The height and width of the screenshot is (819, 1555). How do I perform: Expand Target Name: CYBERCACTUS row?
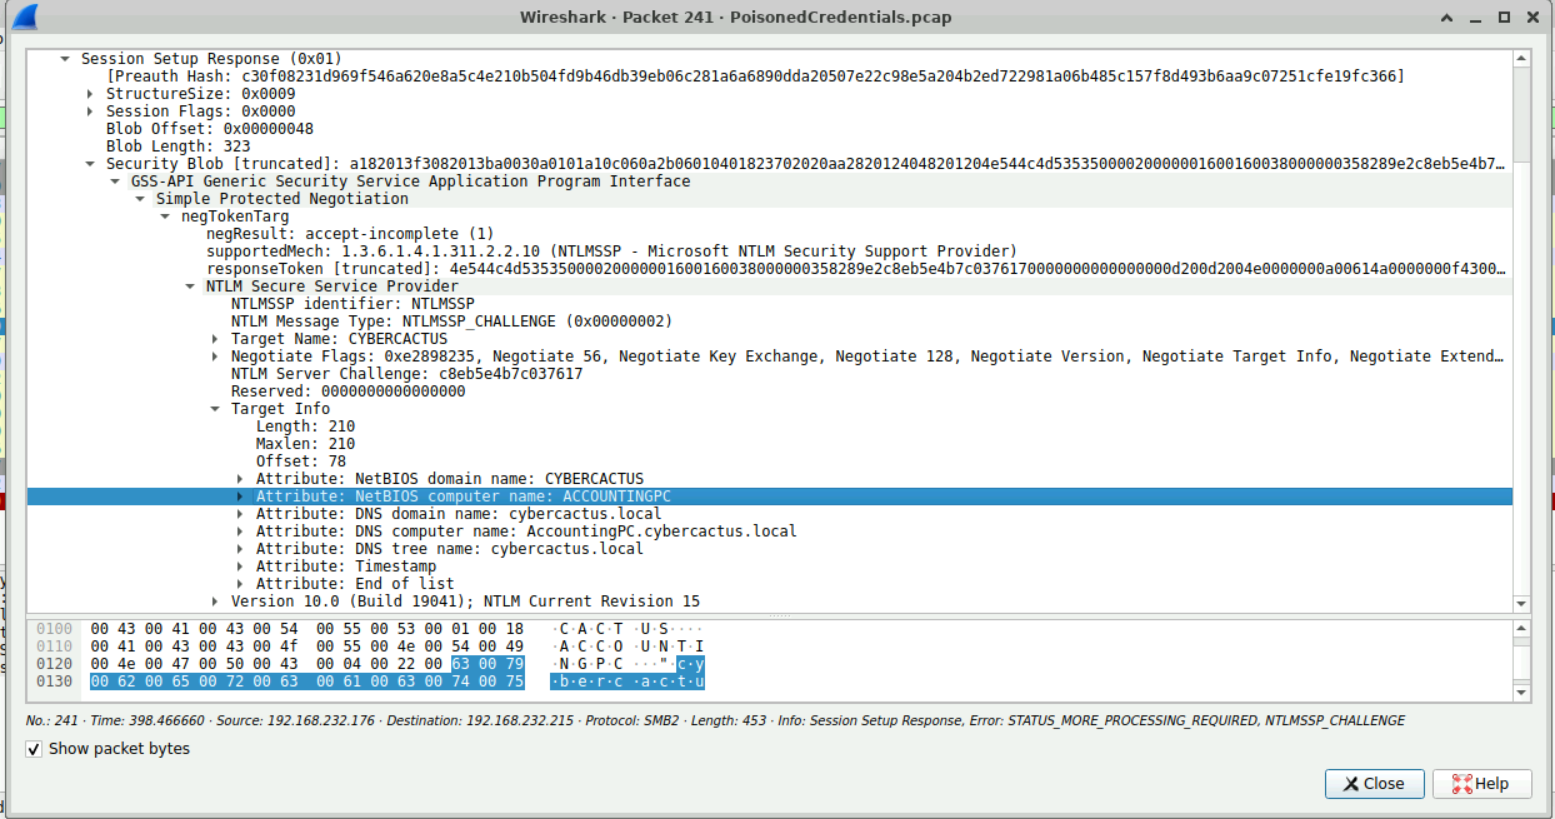215,339
